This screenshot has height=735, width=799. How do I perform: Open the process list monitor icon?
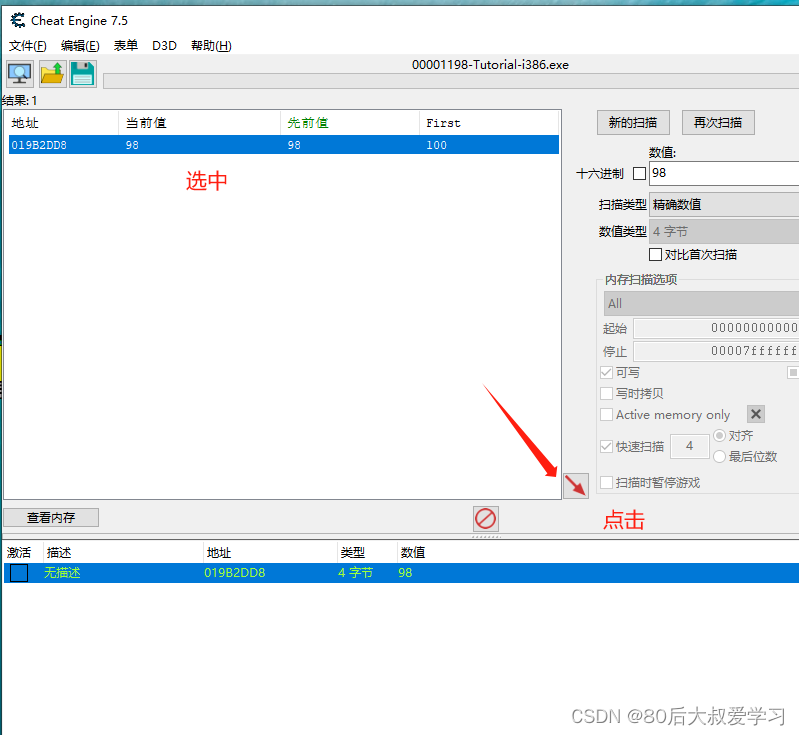coord(20,74)
